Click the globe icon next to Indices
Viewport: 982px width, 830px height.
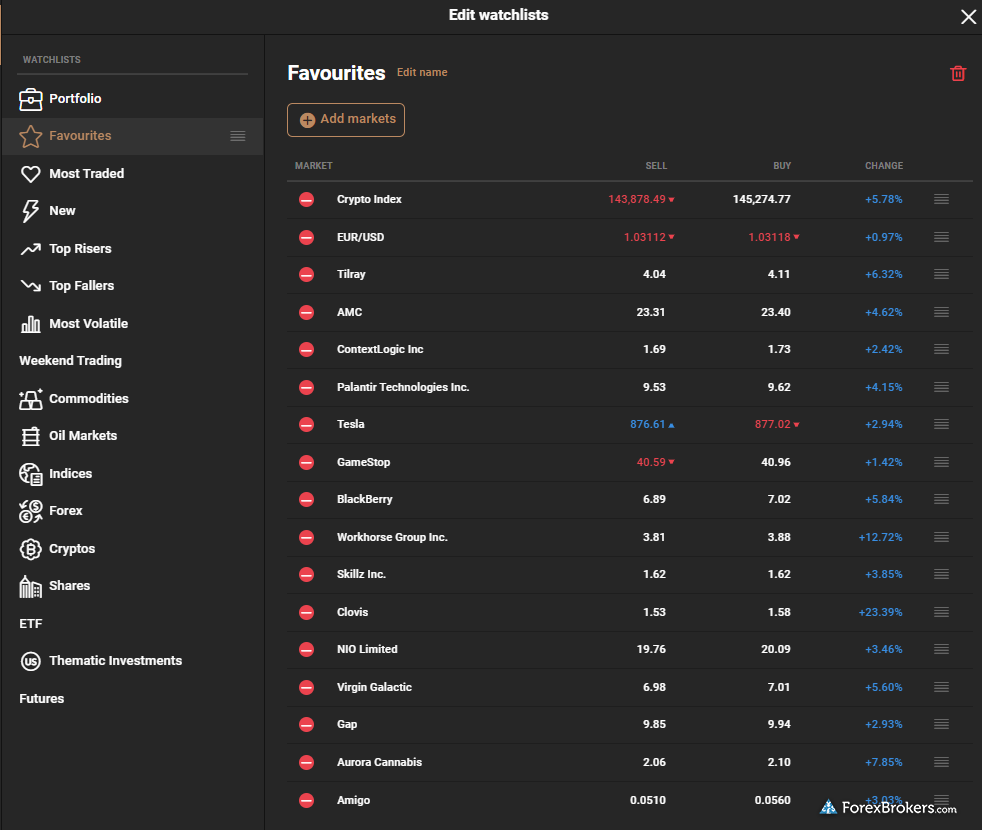click(31, 474)
